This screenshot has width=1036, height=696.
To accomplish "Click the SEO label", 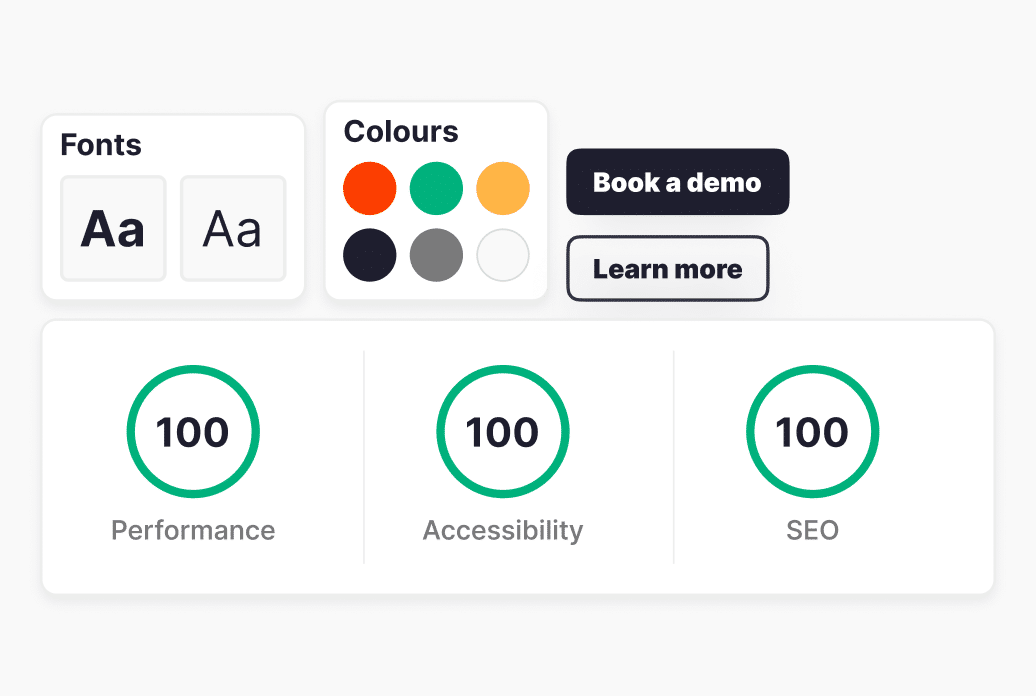I will pos(813,531).
